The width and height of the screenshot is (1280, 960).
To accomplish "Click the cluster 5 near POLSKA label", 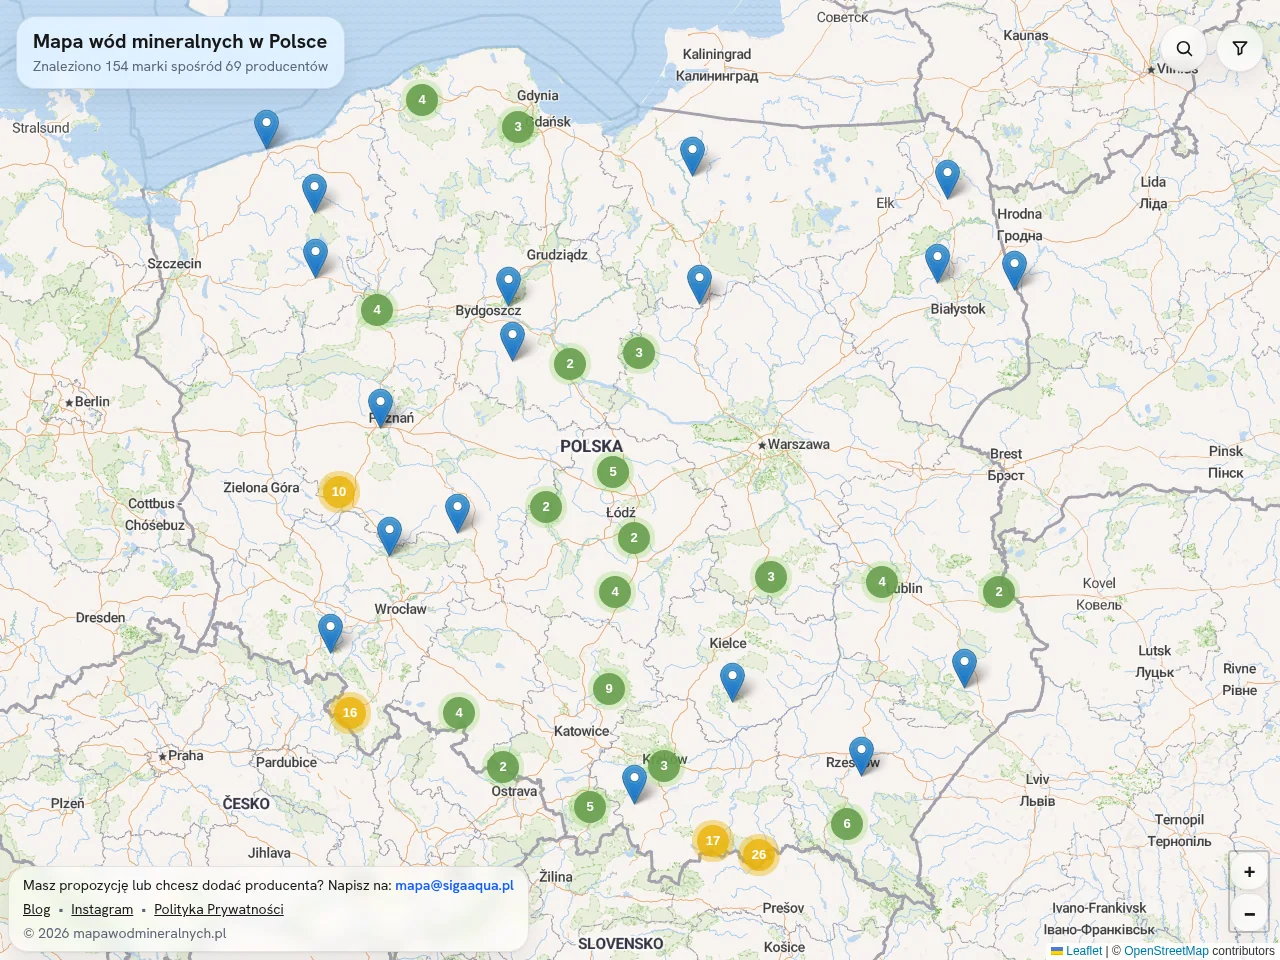I will coord(613,471).
